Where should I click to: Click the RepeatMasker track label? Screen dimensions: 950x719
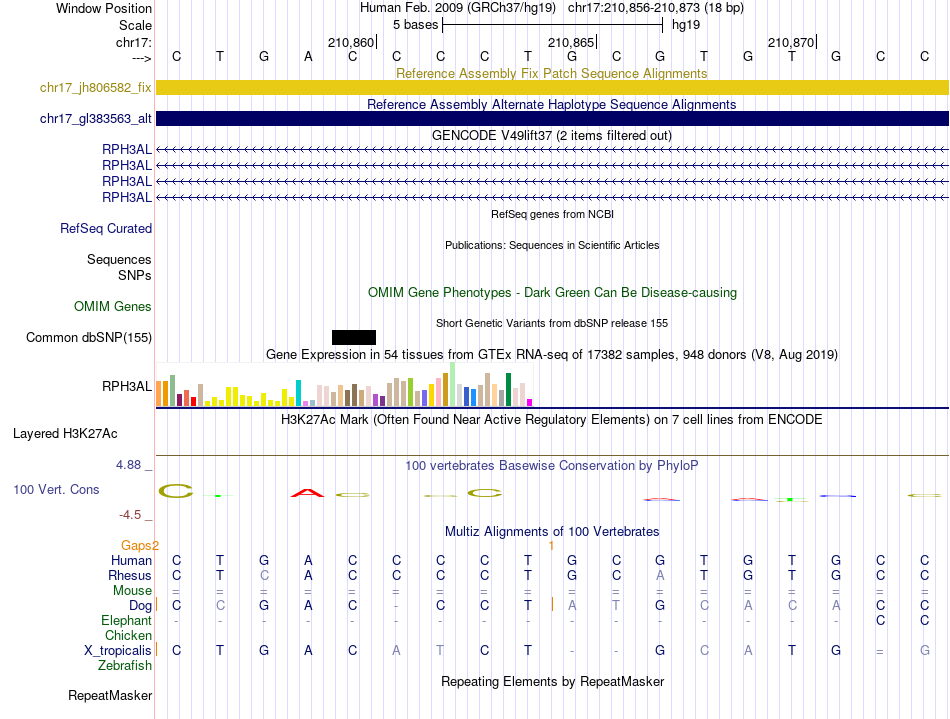click(x=110, y=695)
